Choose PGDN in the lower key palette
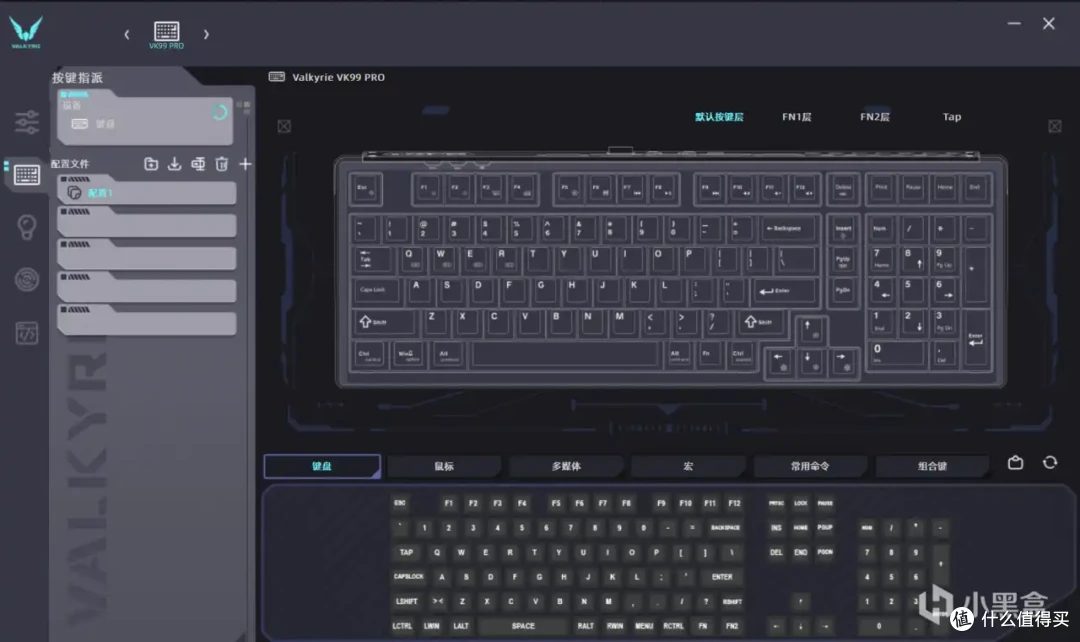The width and height of the screenshot is (1080, 642). click(x=825, y=552)
